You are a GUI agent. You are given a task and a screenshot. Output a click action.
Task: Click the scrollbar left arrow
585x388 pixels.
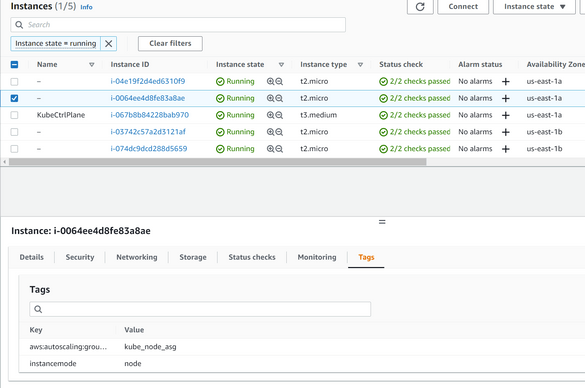[4, 162]
